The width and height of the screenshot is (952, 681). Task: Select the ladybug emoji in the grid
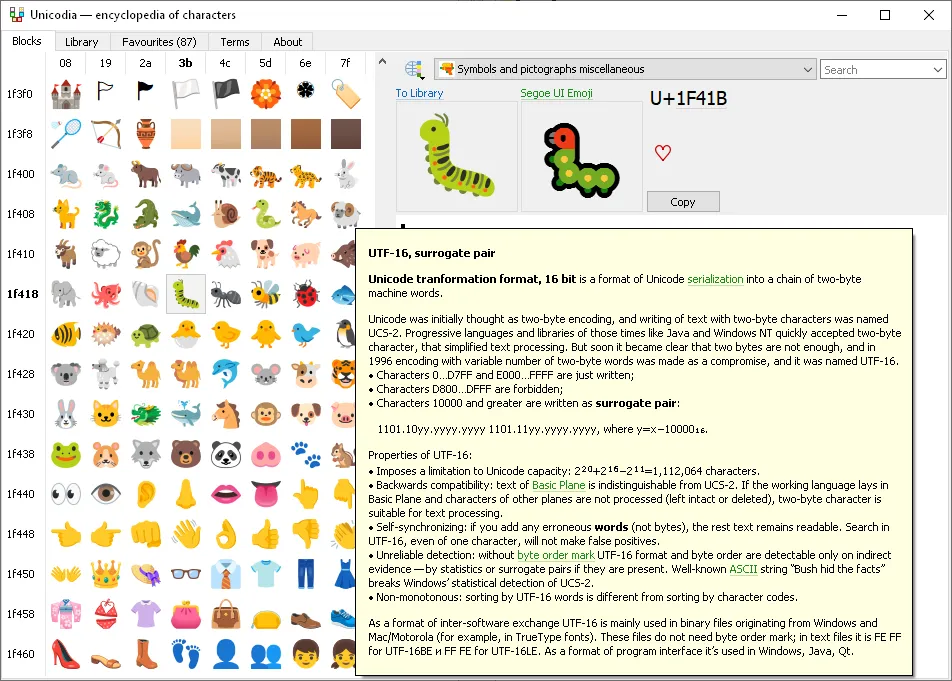305,294
